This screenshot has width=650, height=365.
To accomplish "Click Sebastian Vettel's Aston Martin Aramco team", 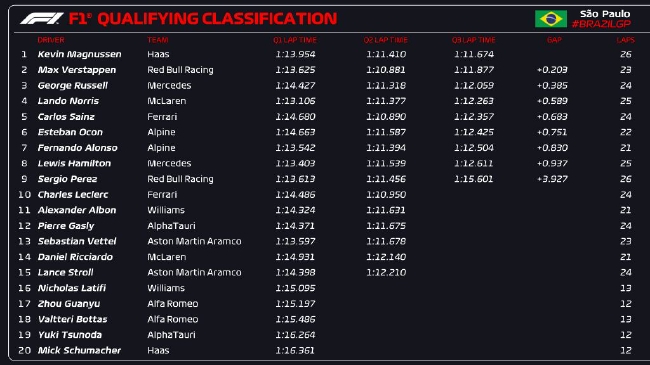I will 194,241.
